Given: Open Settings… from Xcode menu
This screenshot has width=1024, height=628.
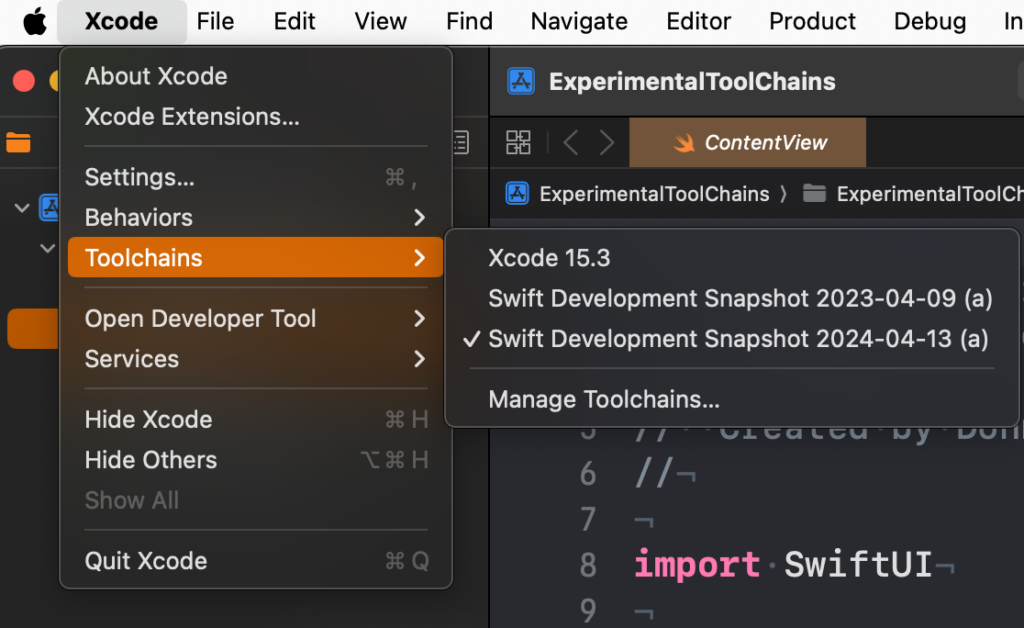Looking at the screenshot, I should pyautogui.click(x=255, y=178).
